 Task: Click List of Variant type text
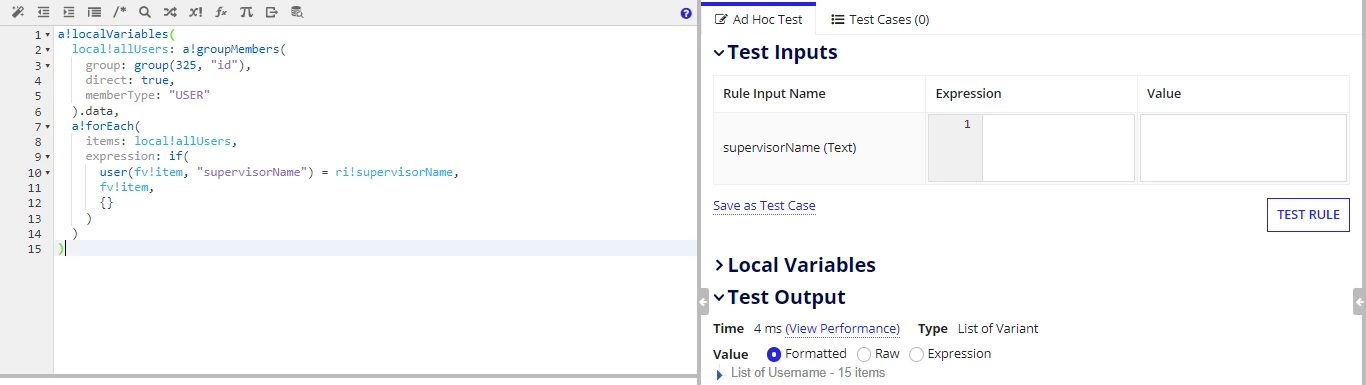[x=998, y=329]
